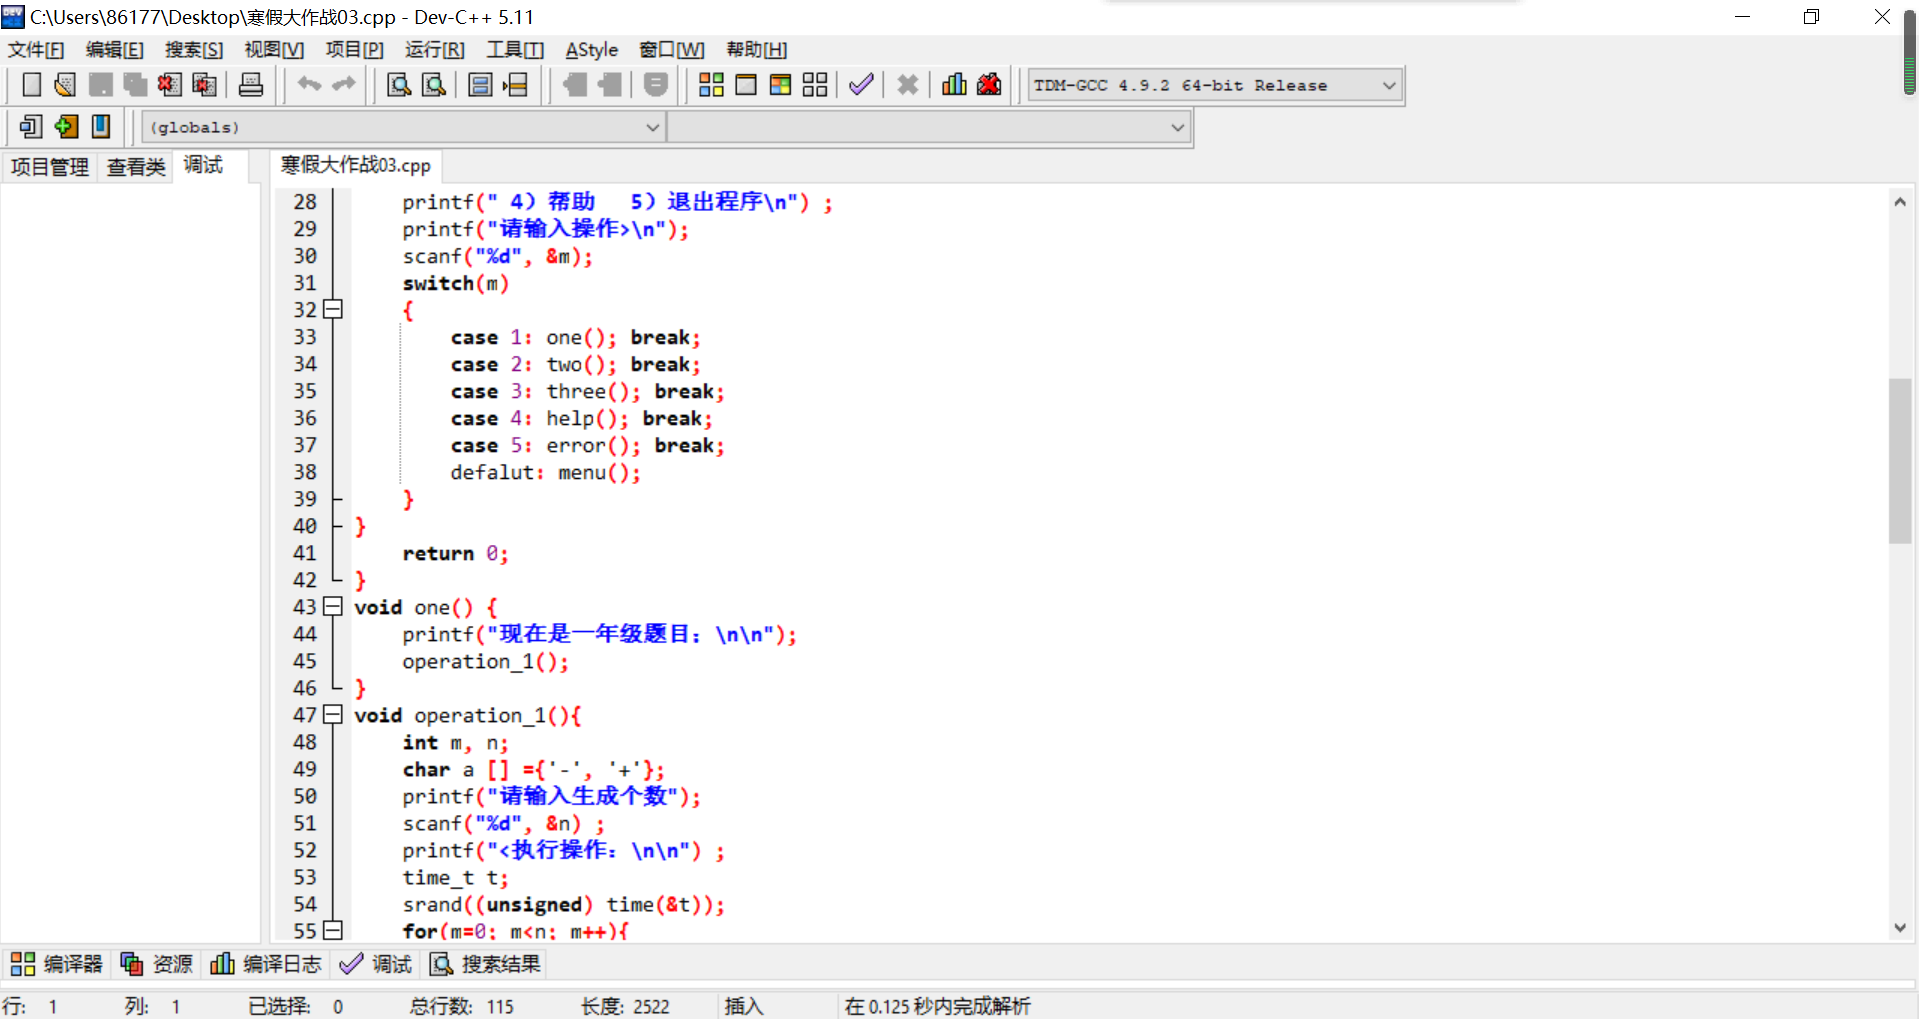Open the 编译器 bottom panel tab
The height and width of the screenshot is (1019, 1919).
[57, 964]
